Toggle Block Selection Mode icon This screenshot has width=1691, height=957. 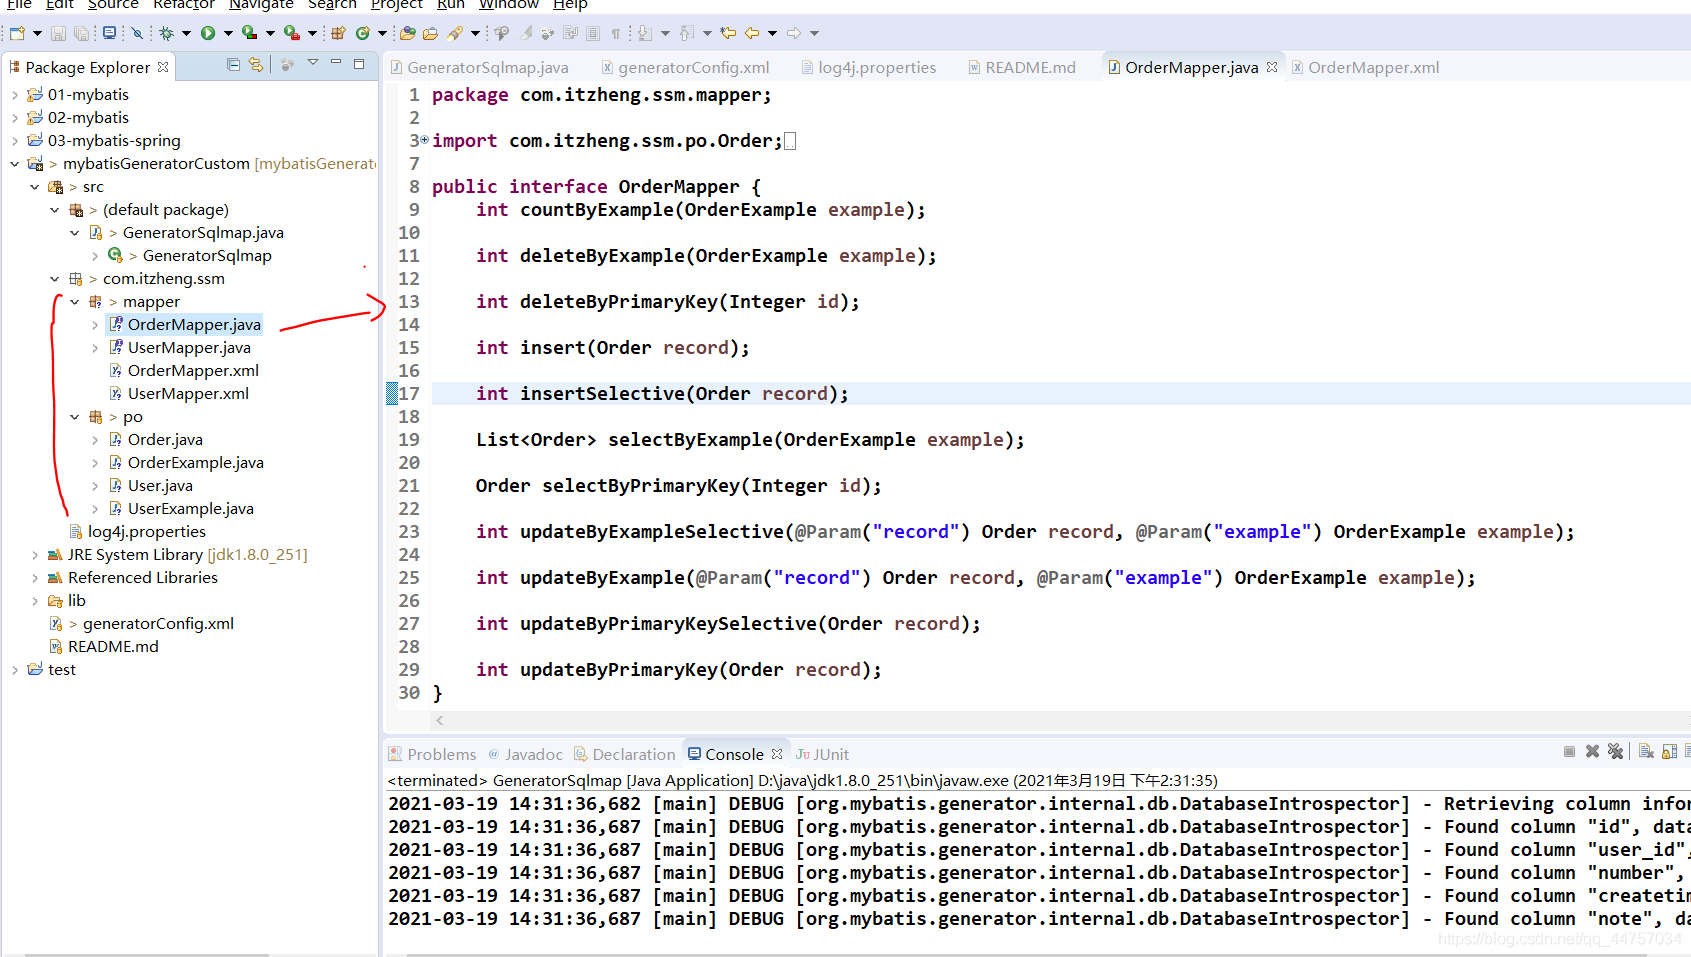click(593, 33)
